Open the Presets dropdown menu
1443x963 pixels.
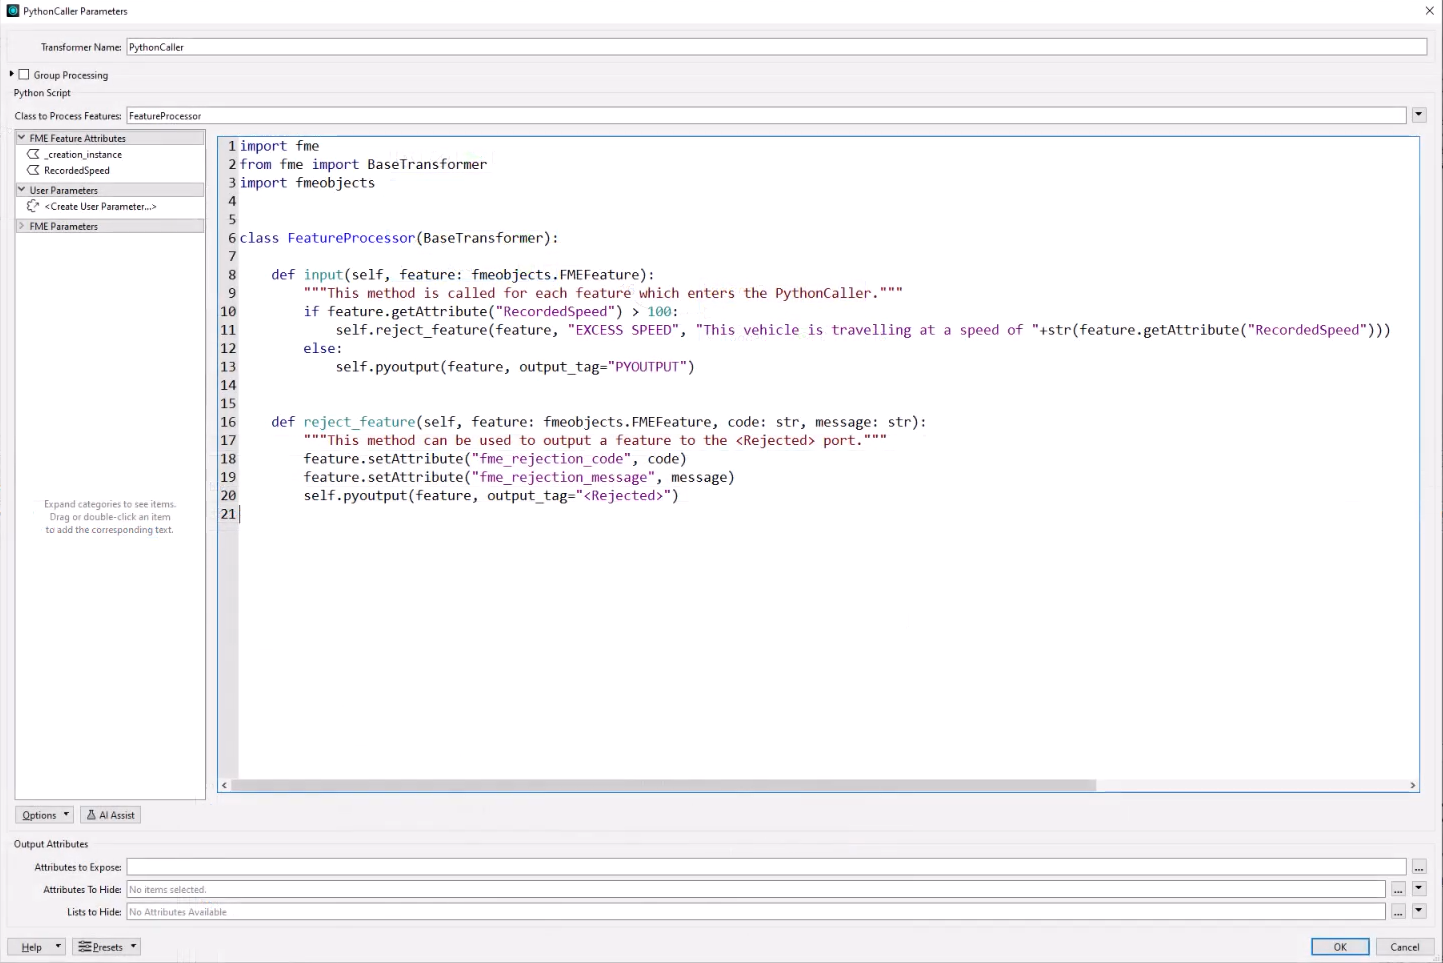click(x=106, y=946)
